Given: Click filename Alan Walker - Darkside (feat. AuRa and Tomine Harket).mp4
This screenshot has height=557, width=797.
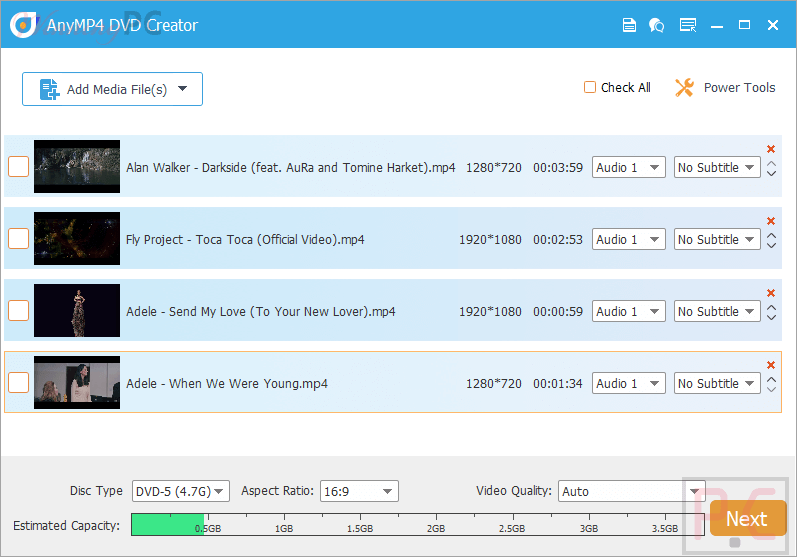Looking at the screenshot, I should point(290,168).
